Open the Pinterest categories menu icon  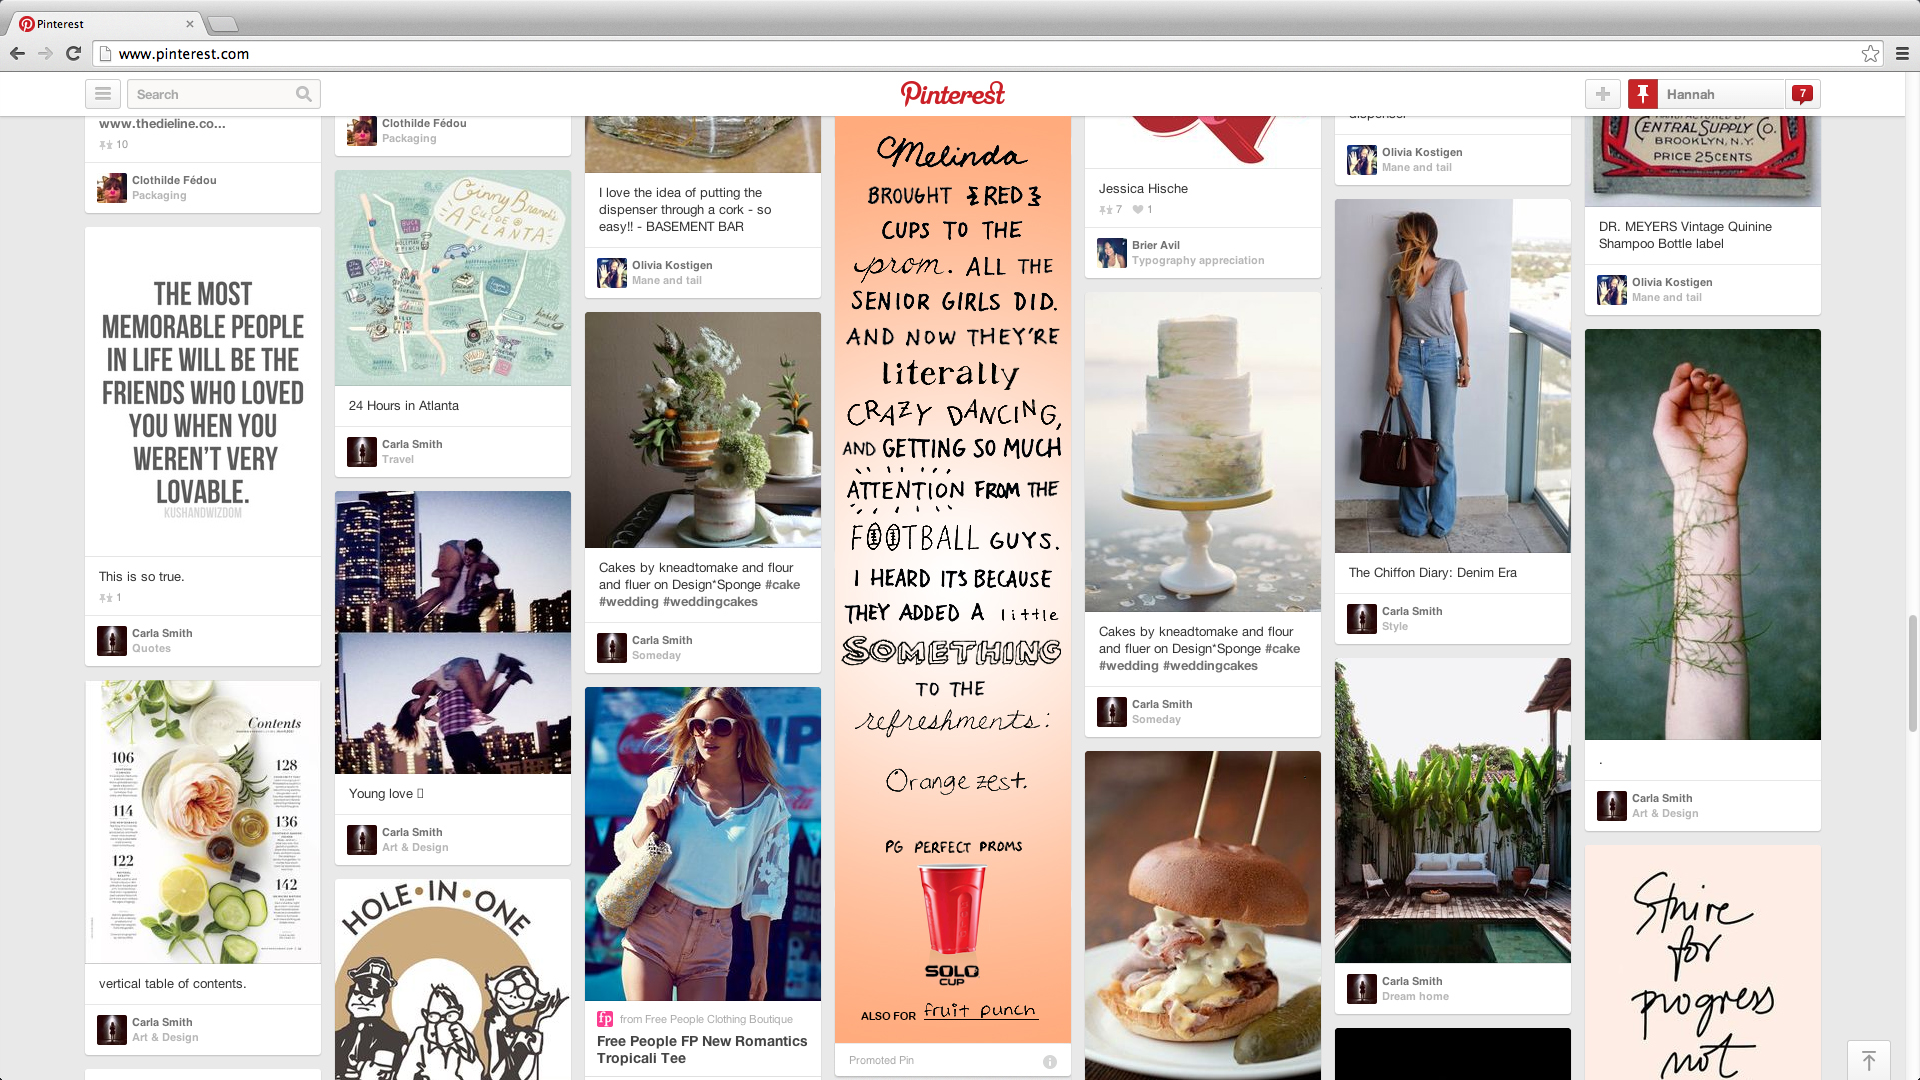click(103, 94)
